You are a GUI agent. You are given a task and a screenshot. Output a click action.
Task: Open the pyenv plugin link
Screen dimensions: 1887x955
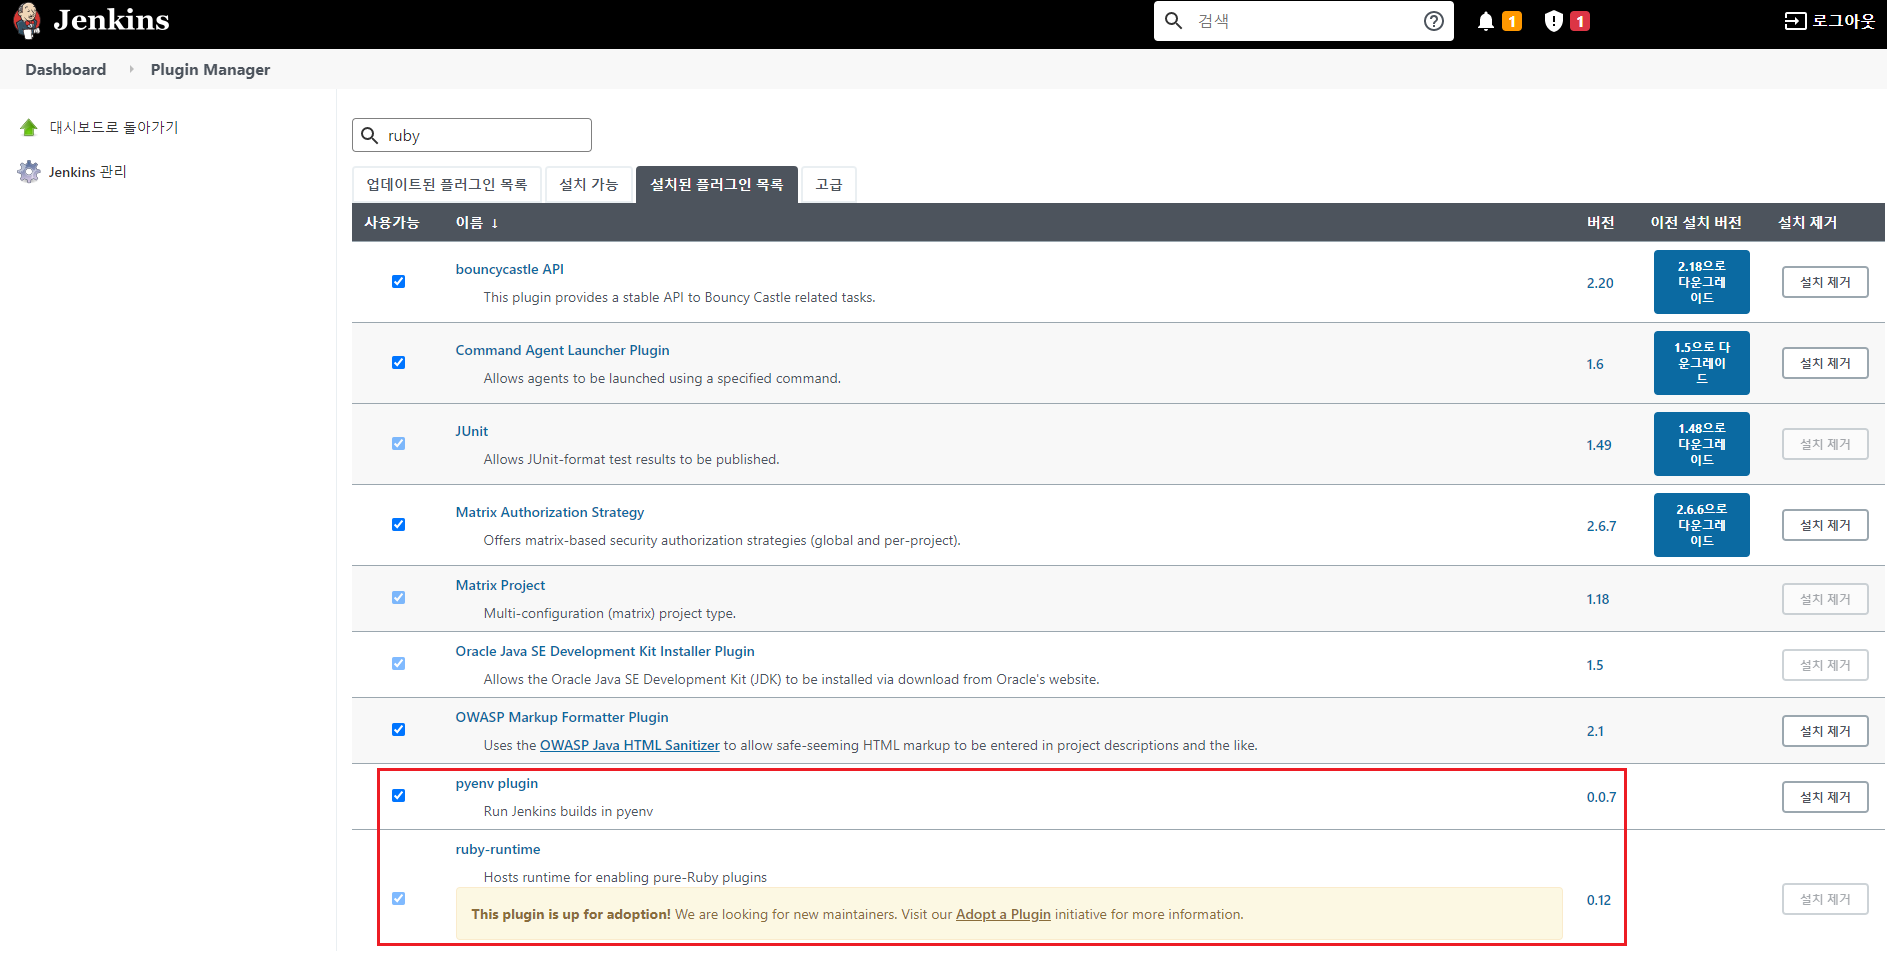pyautogui.click(x=496, y=783)
